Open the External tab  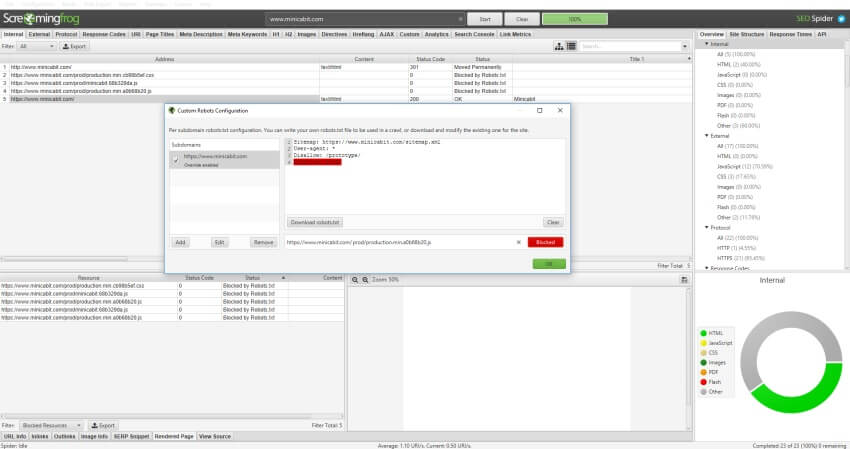(x=39, y=34)
